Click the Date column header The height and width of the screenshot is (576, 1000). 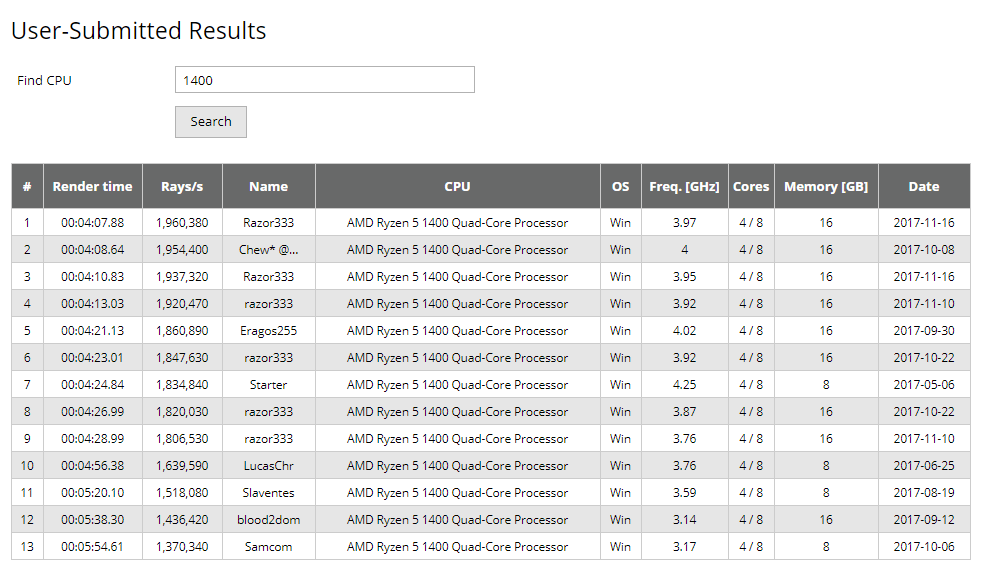(x=924, y=186)
